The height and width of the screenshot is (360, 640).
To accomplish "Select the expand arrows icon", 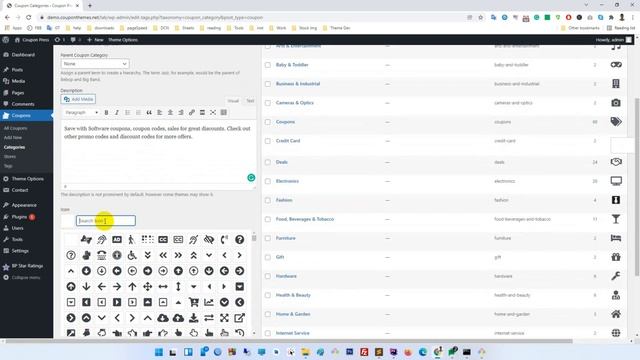I will pos(224,318).
